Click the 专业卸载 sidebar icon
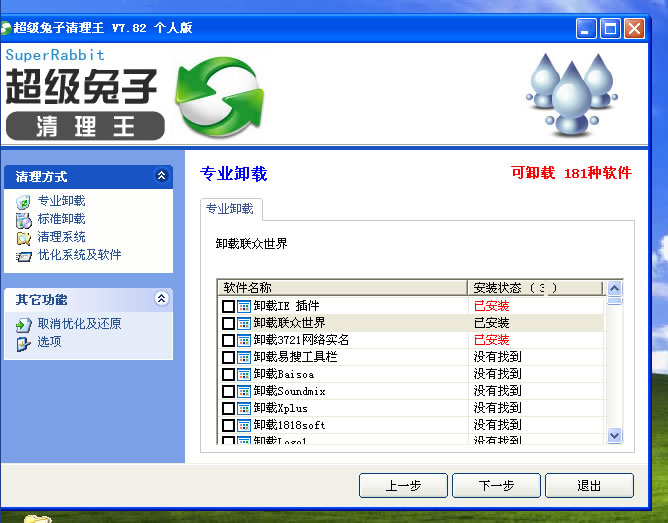668x523 pixels. [23, 201]
